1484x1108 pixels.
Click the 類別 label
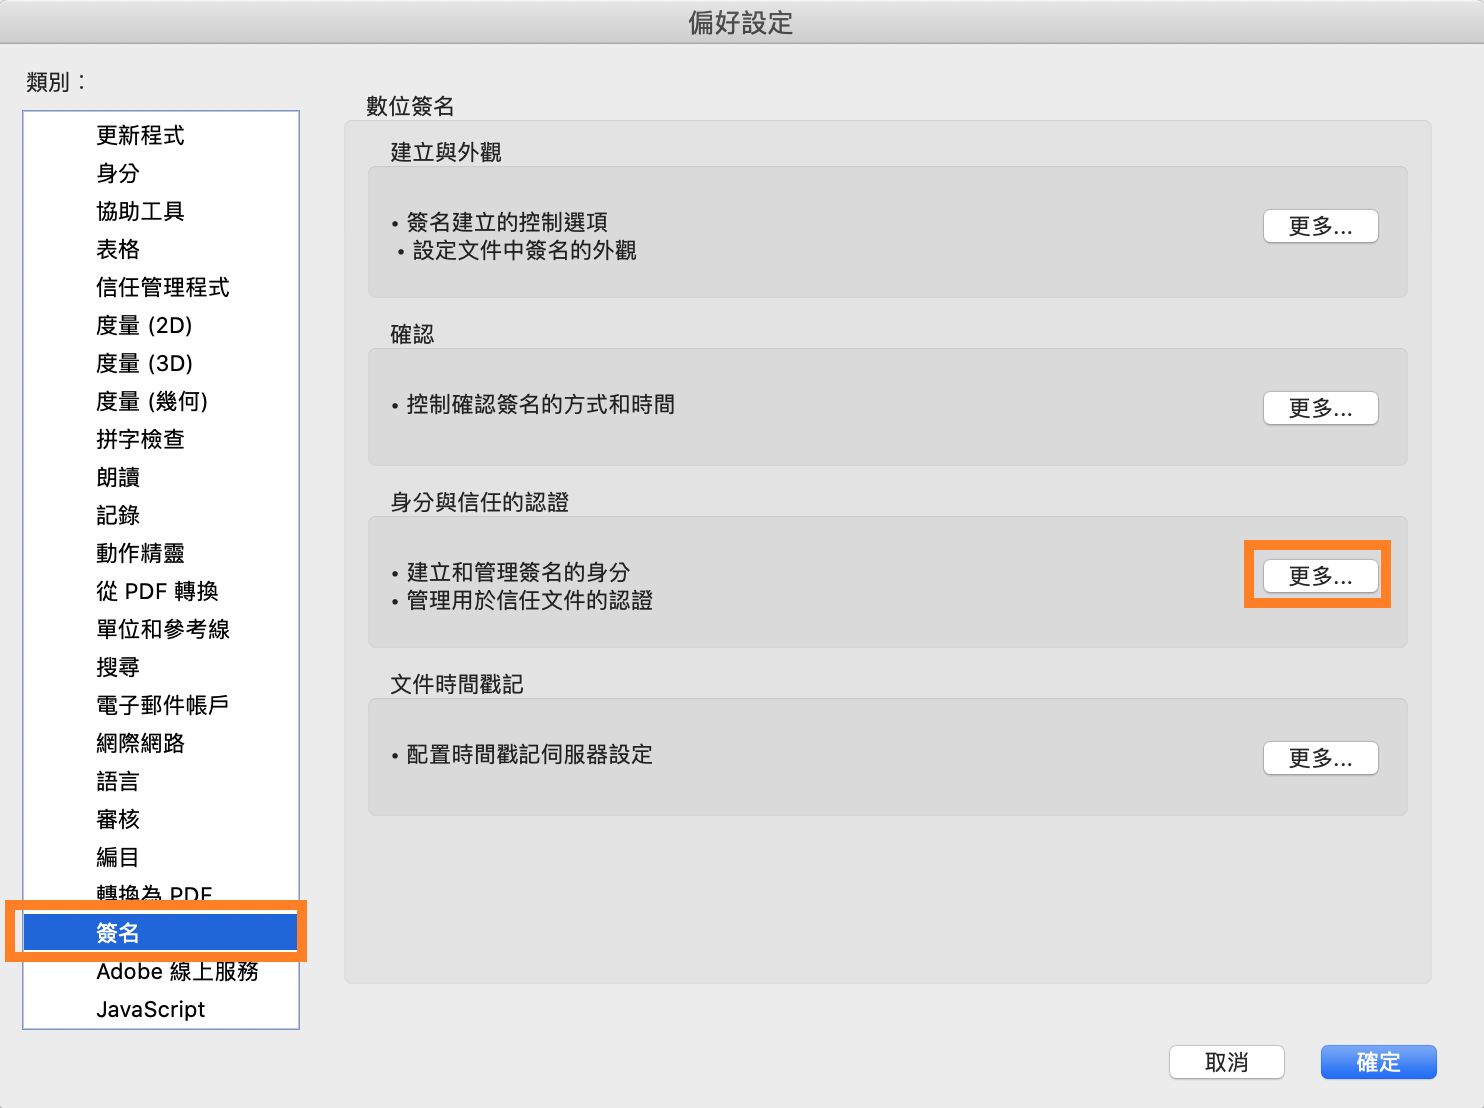click(x=56, y=82)
